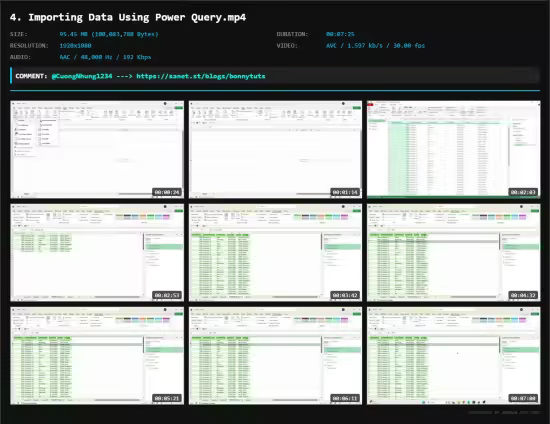Click the 'SIZE:' label

tap(19, 34)
